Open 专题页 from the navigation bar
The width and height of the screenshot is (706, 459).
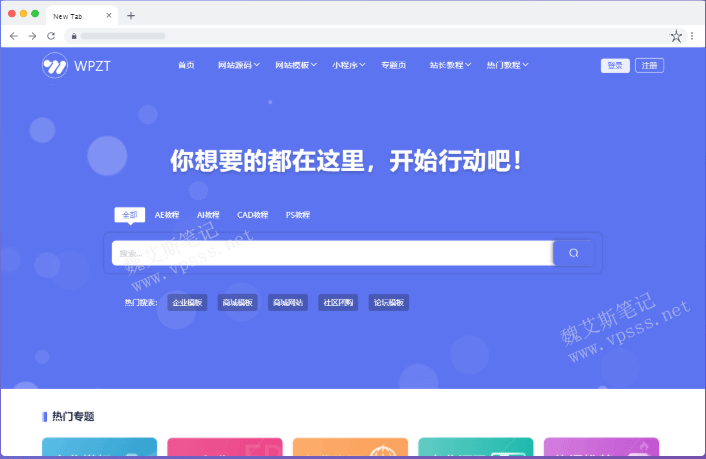click(394, 65)
